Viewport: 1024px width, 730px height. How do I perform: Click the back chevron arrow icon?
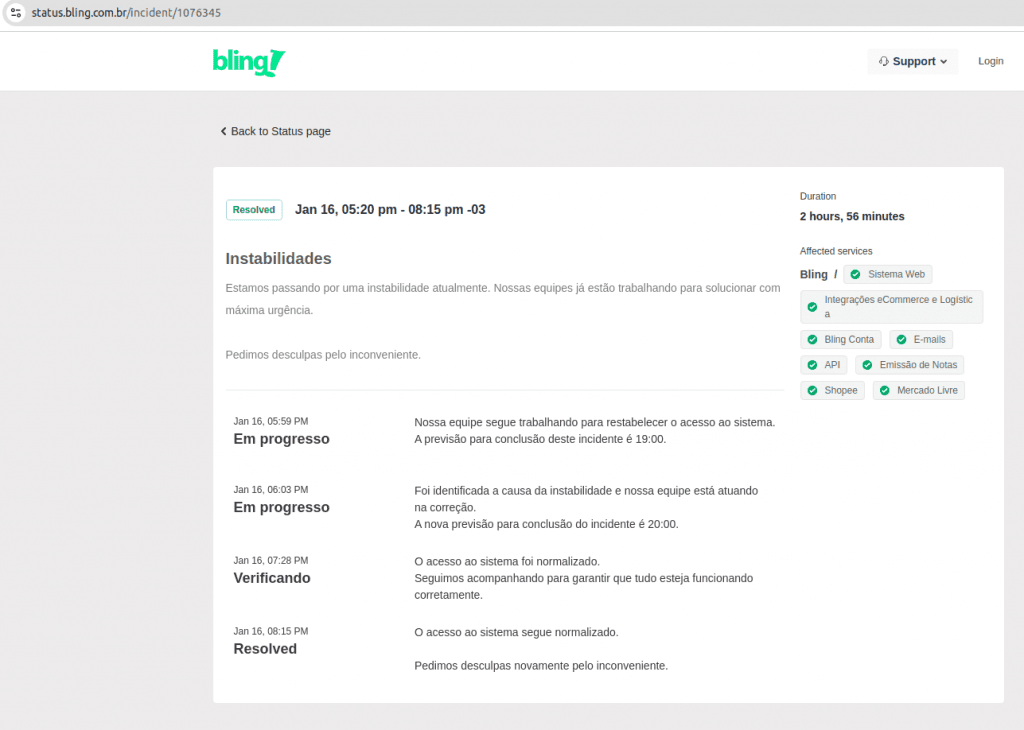point(223,131)
